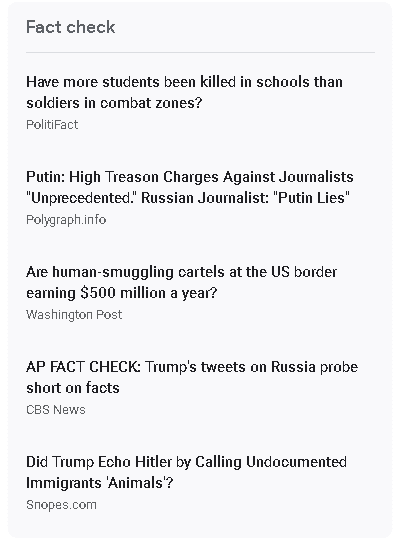This screenshot has width=414, height=539.
Task: Click the "Immigrants 'Animals'?" headline line
Action: (100, 483)
